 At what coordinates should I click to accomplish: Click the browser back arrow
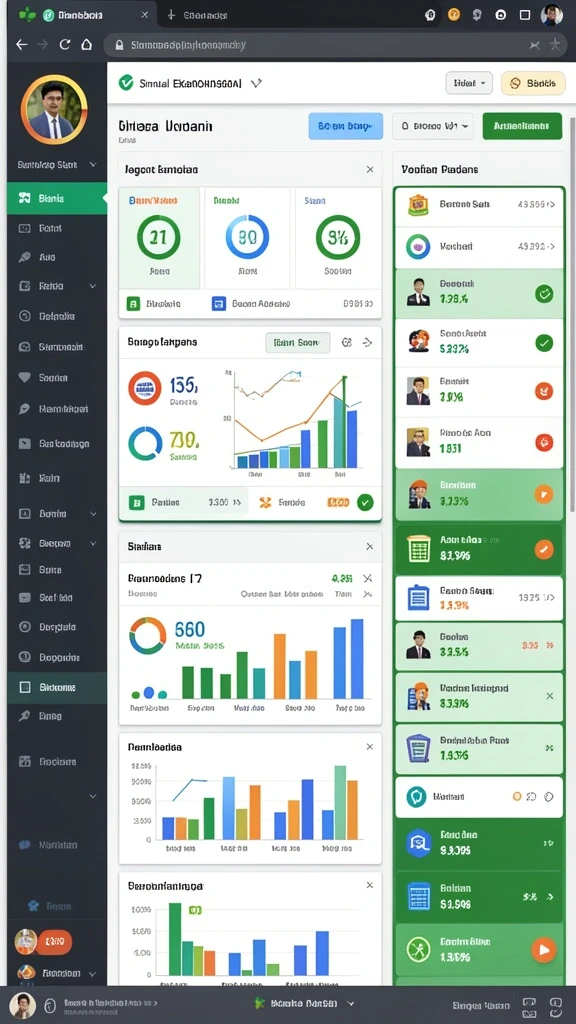[x=22, y=44]
